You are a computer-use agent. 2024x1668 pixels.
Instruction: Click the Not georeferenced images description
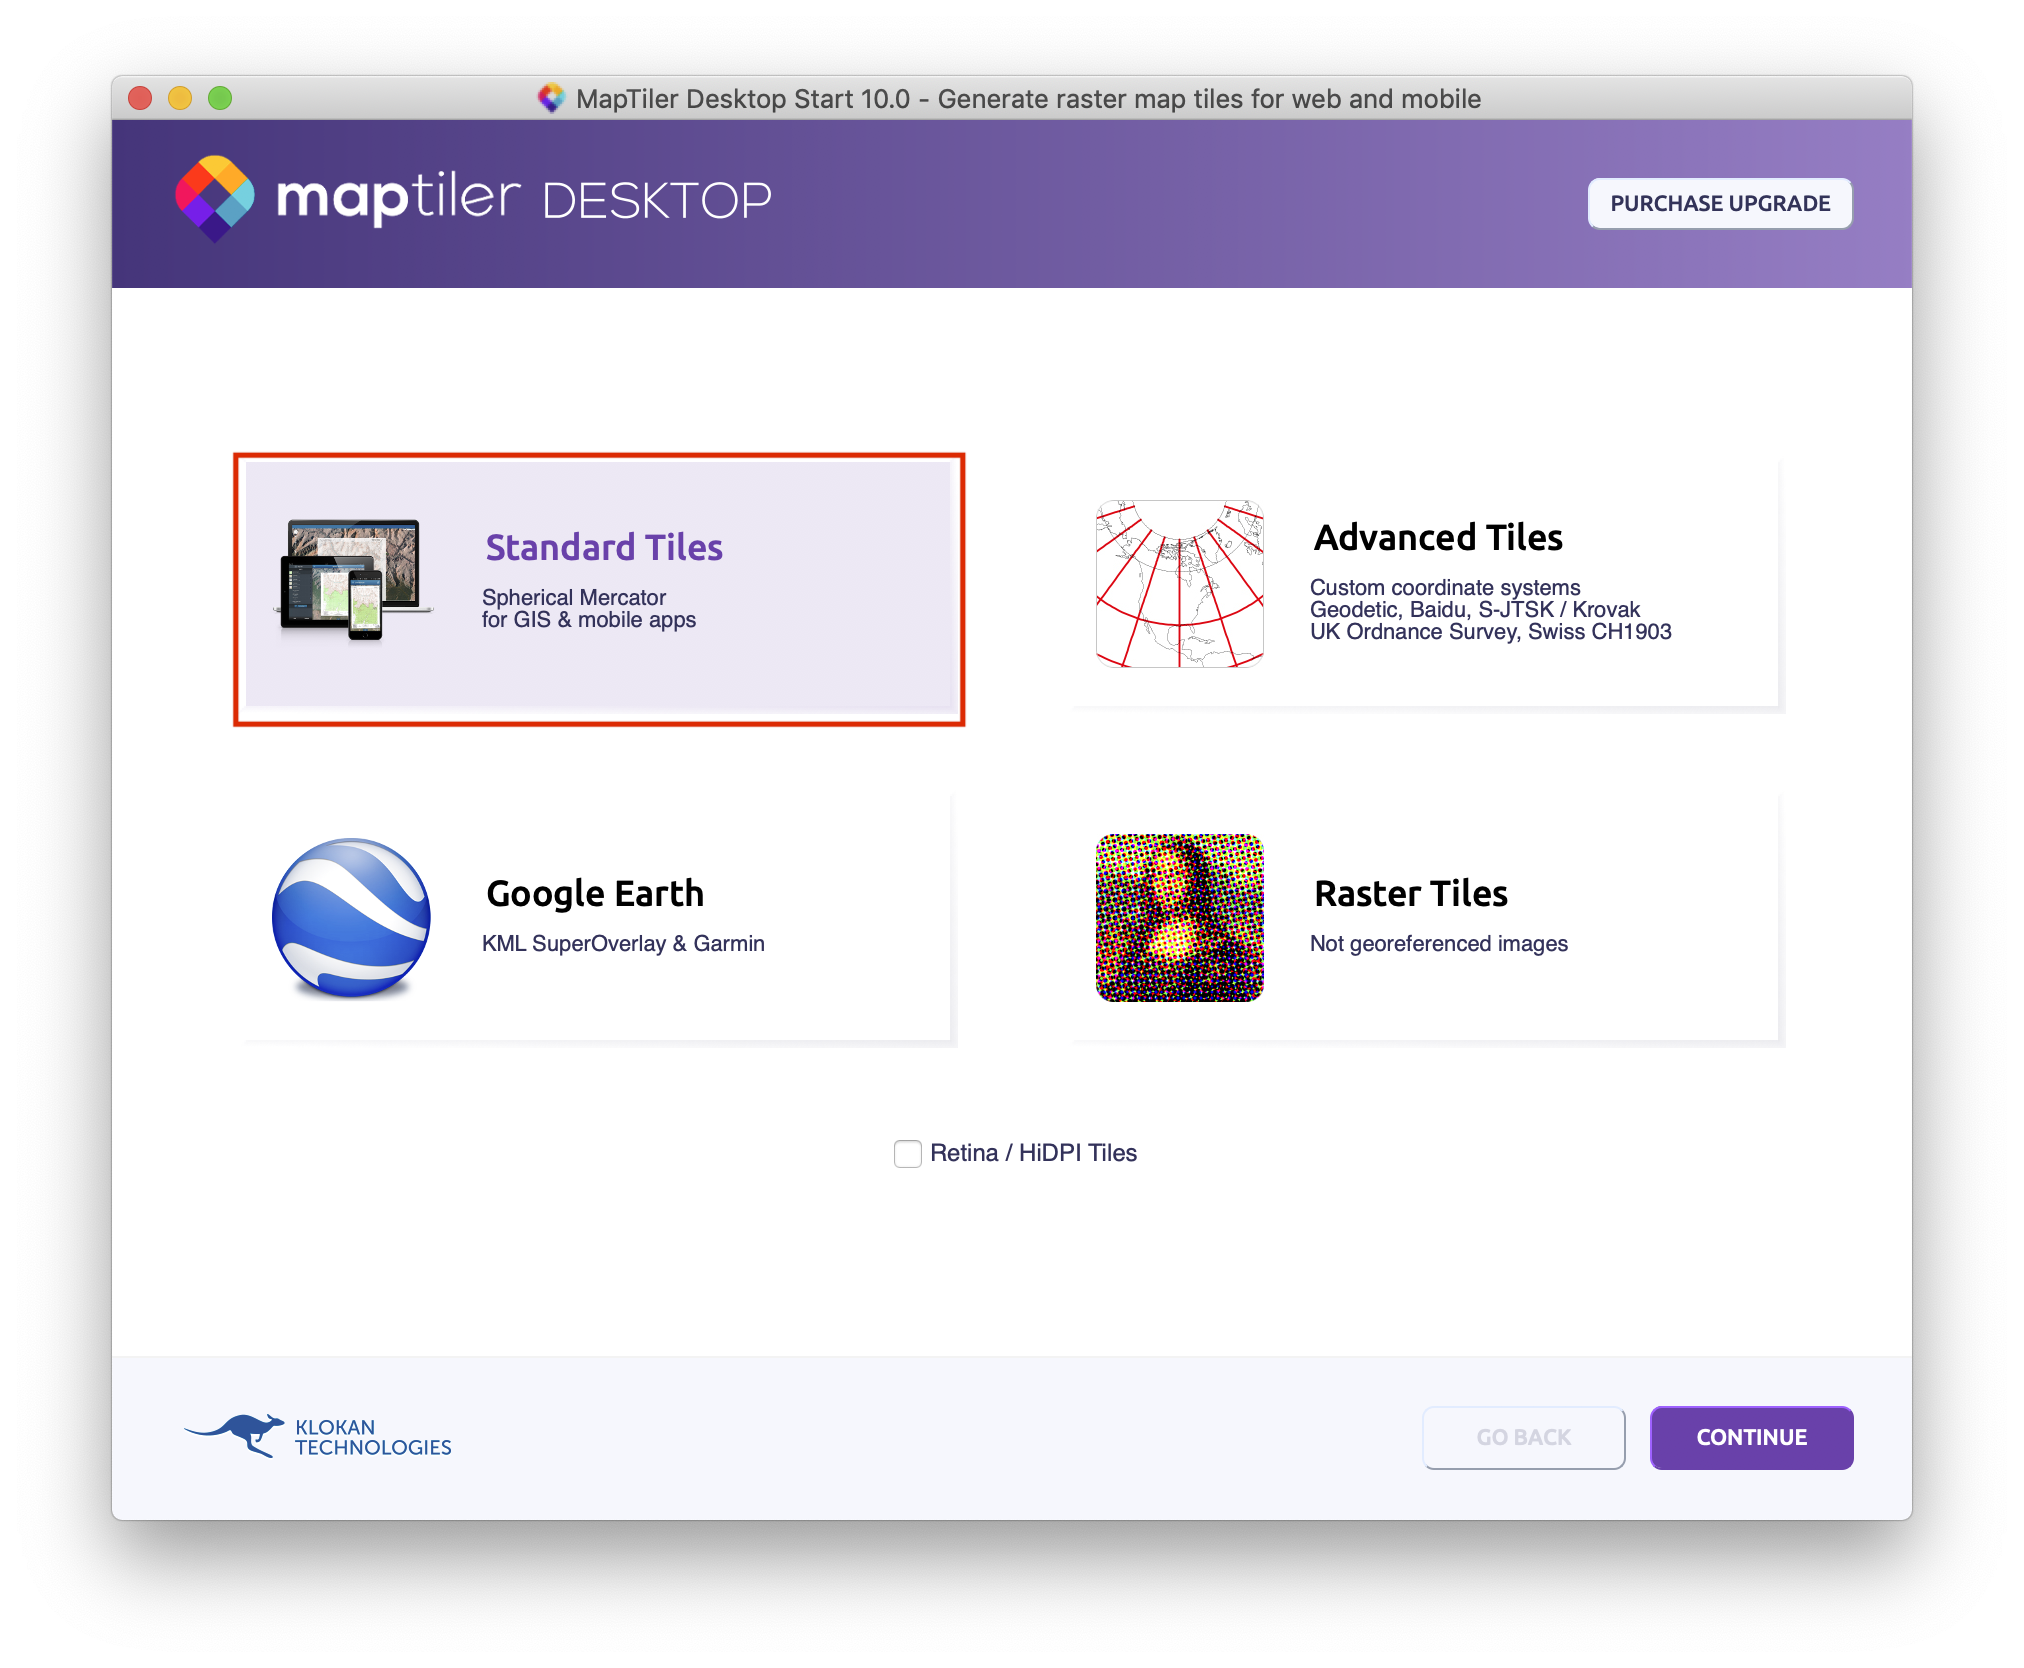(1438, 943)
